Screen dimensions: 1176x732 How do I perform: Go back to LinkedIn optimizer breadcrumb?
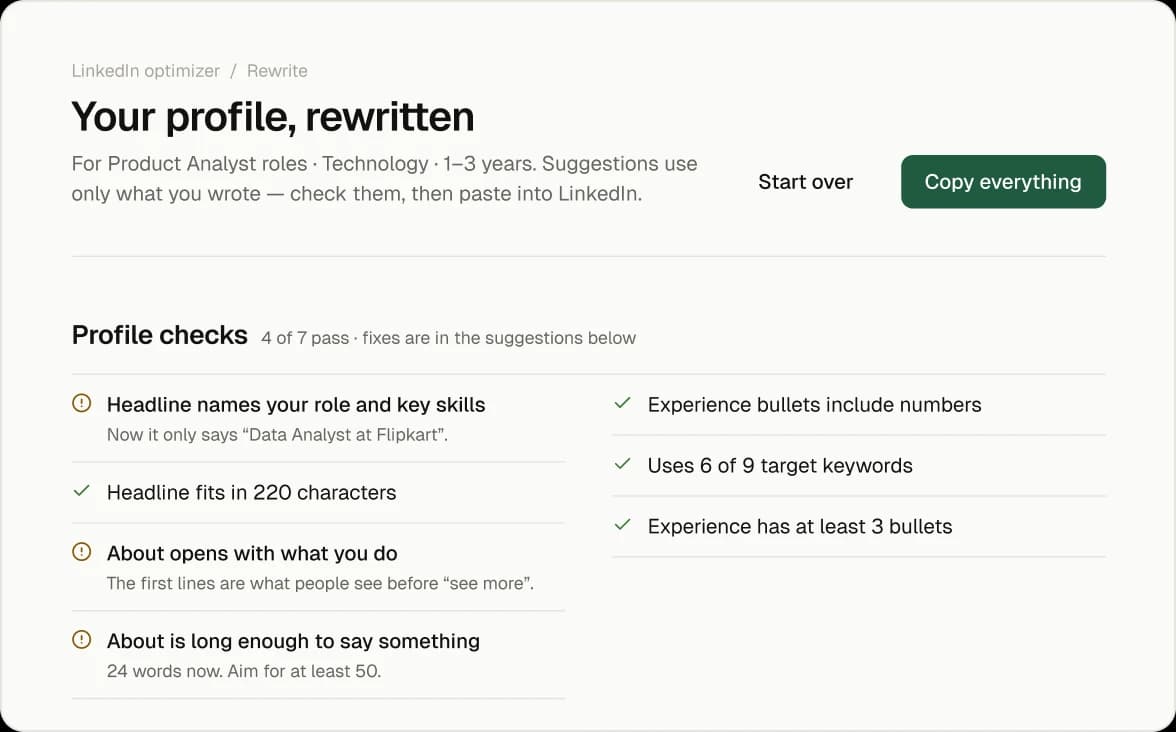(x=146, y=71)
